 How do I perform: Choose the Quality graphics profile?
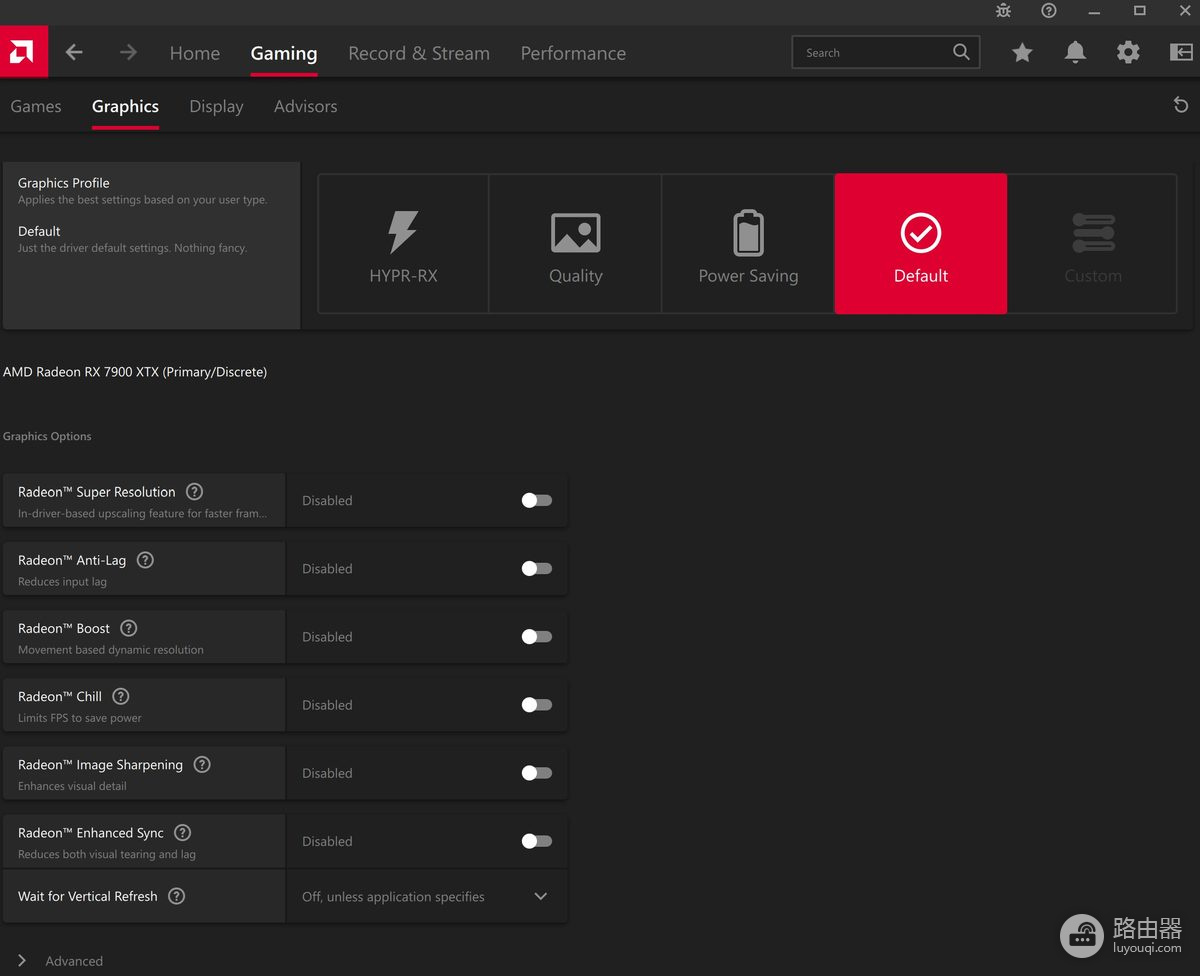click(576, 244)
